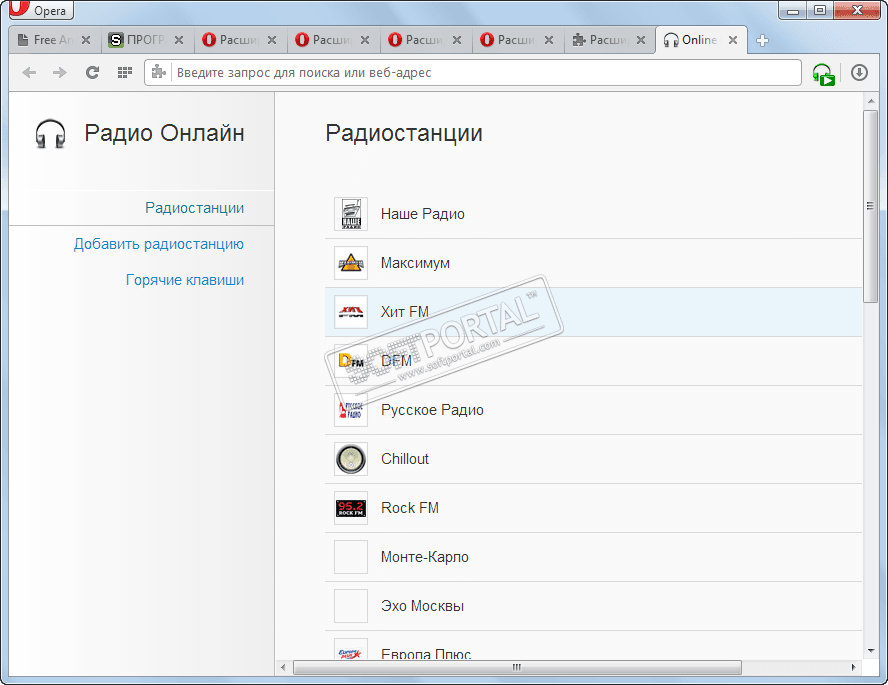Click the vertical scrollbar thumb
This screenshot has height=685, width=888.
pyautogui.click(x=870, y=207)
